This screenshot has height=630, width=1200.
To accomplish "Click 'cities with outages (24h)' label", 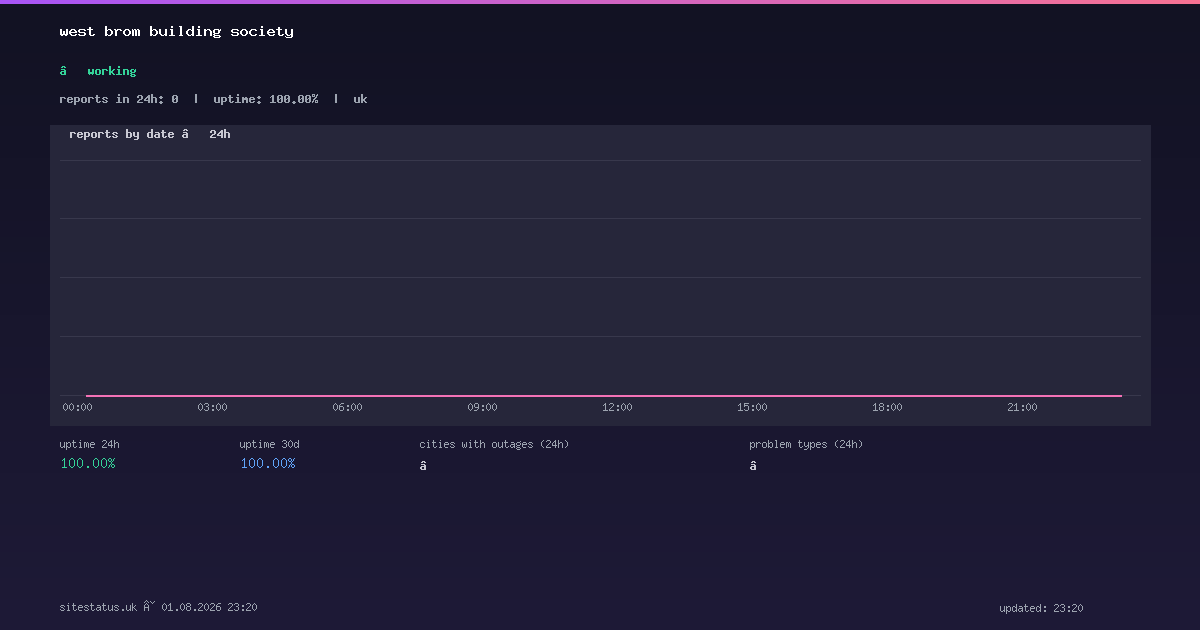I will 494,445.
